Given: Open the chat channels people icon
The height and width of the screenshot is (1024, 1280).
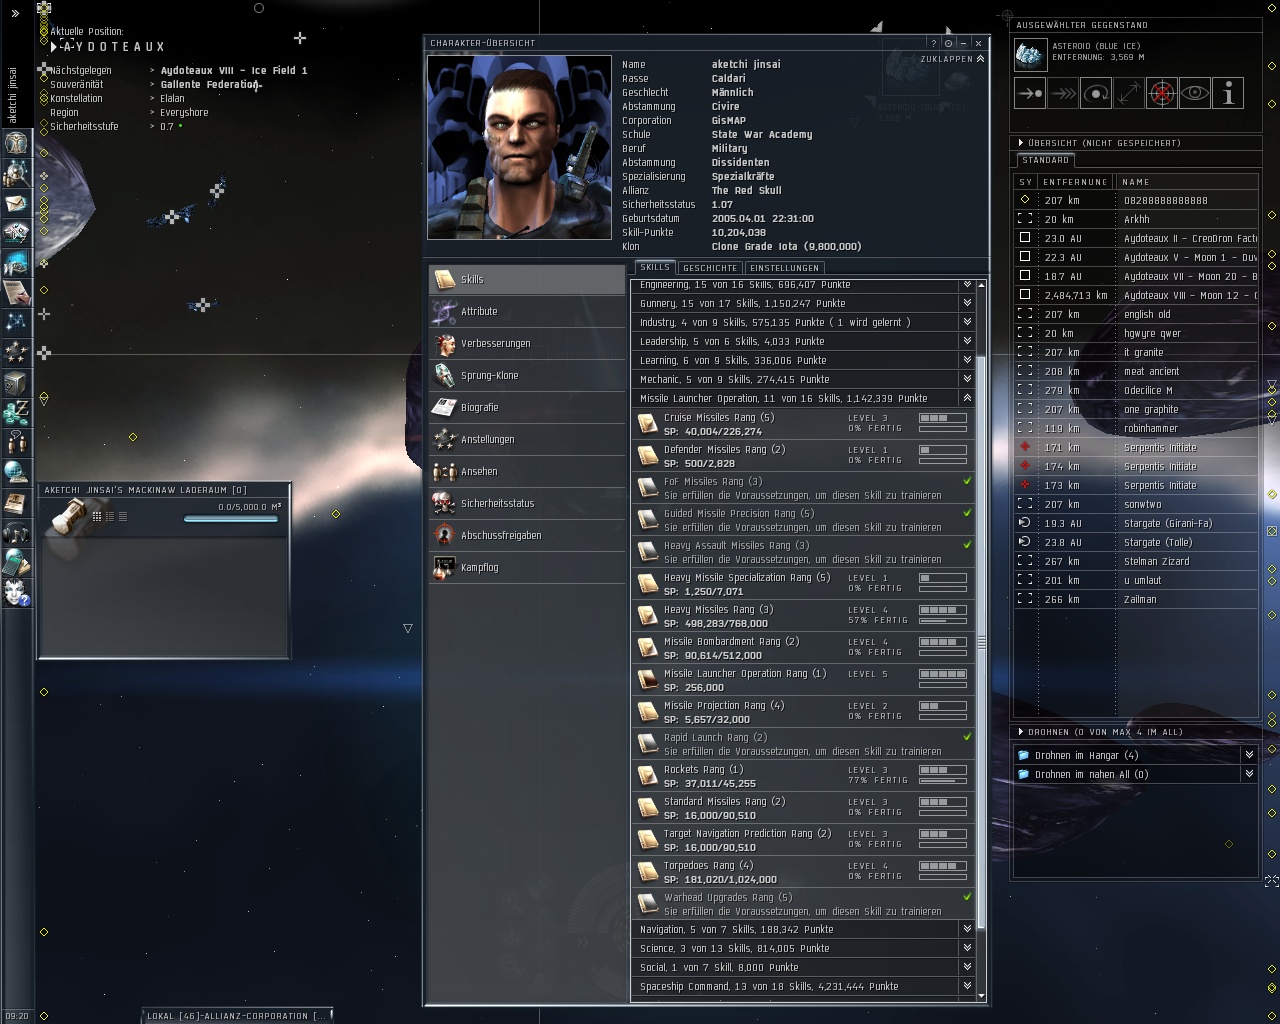Looking at the screenshot, I should pos(16,442).
